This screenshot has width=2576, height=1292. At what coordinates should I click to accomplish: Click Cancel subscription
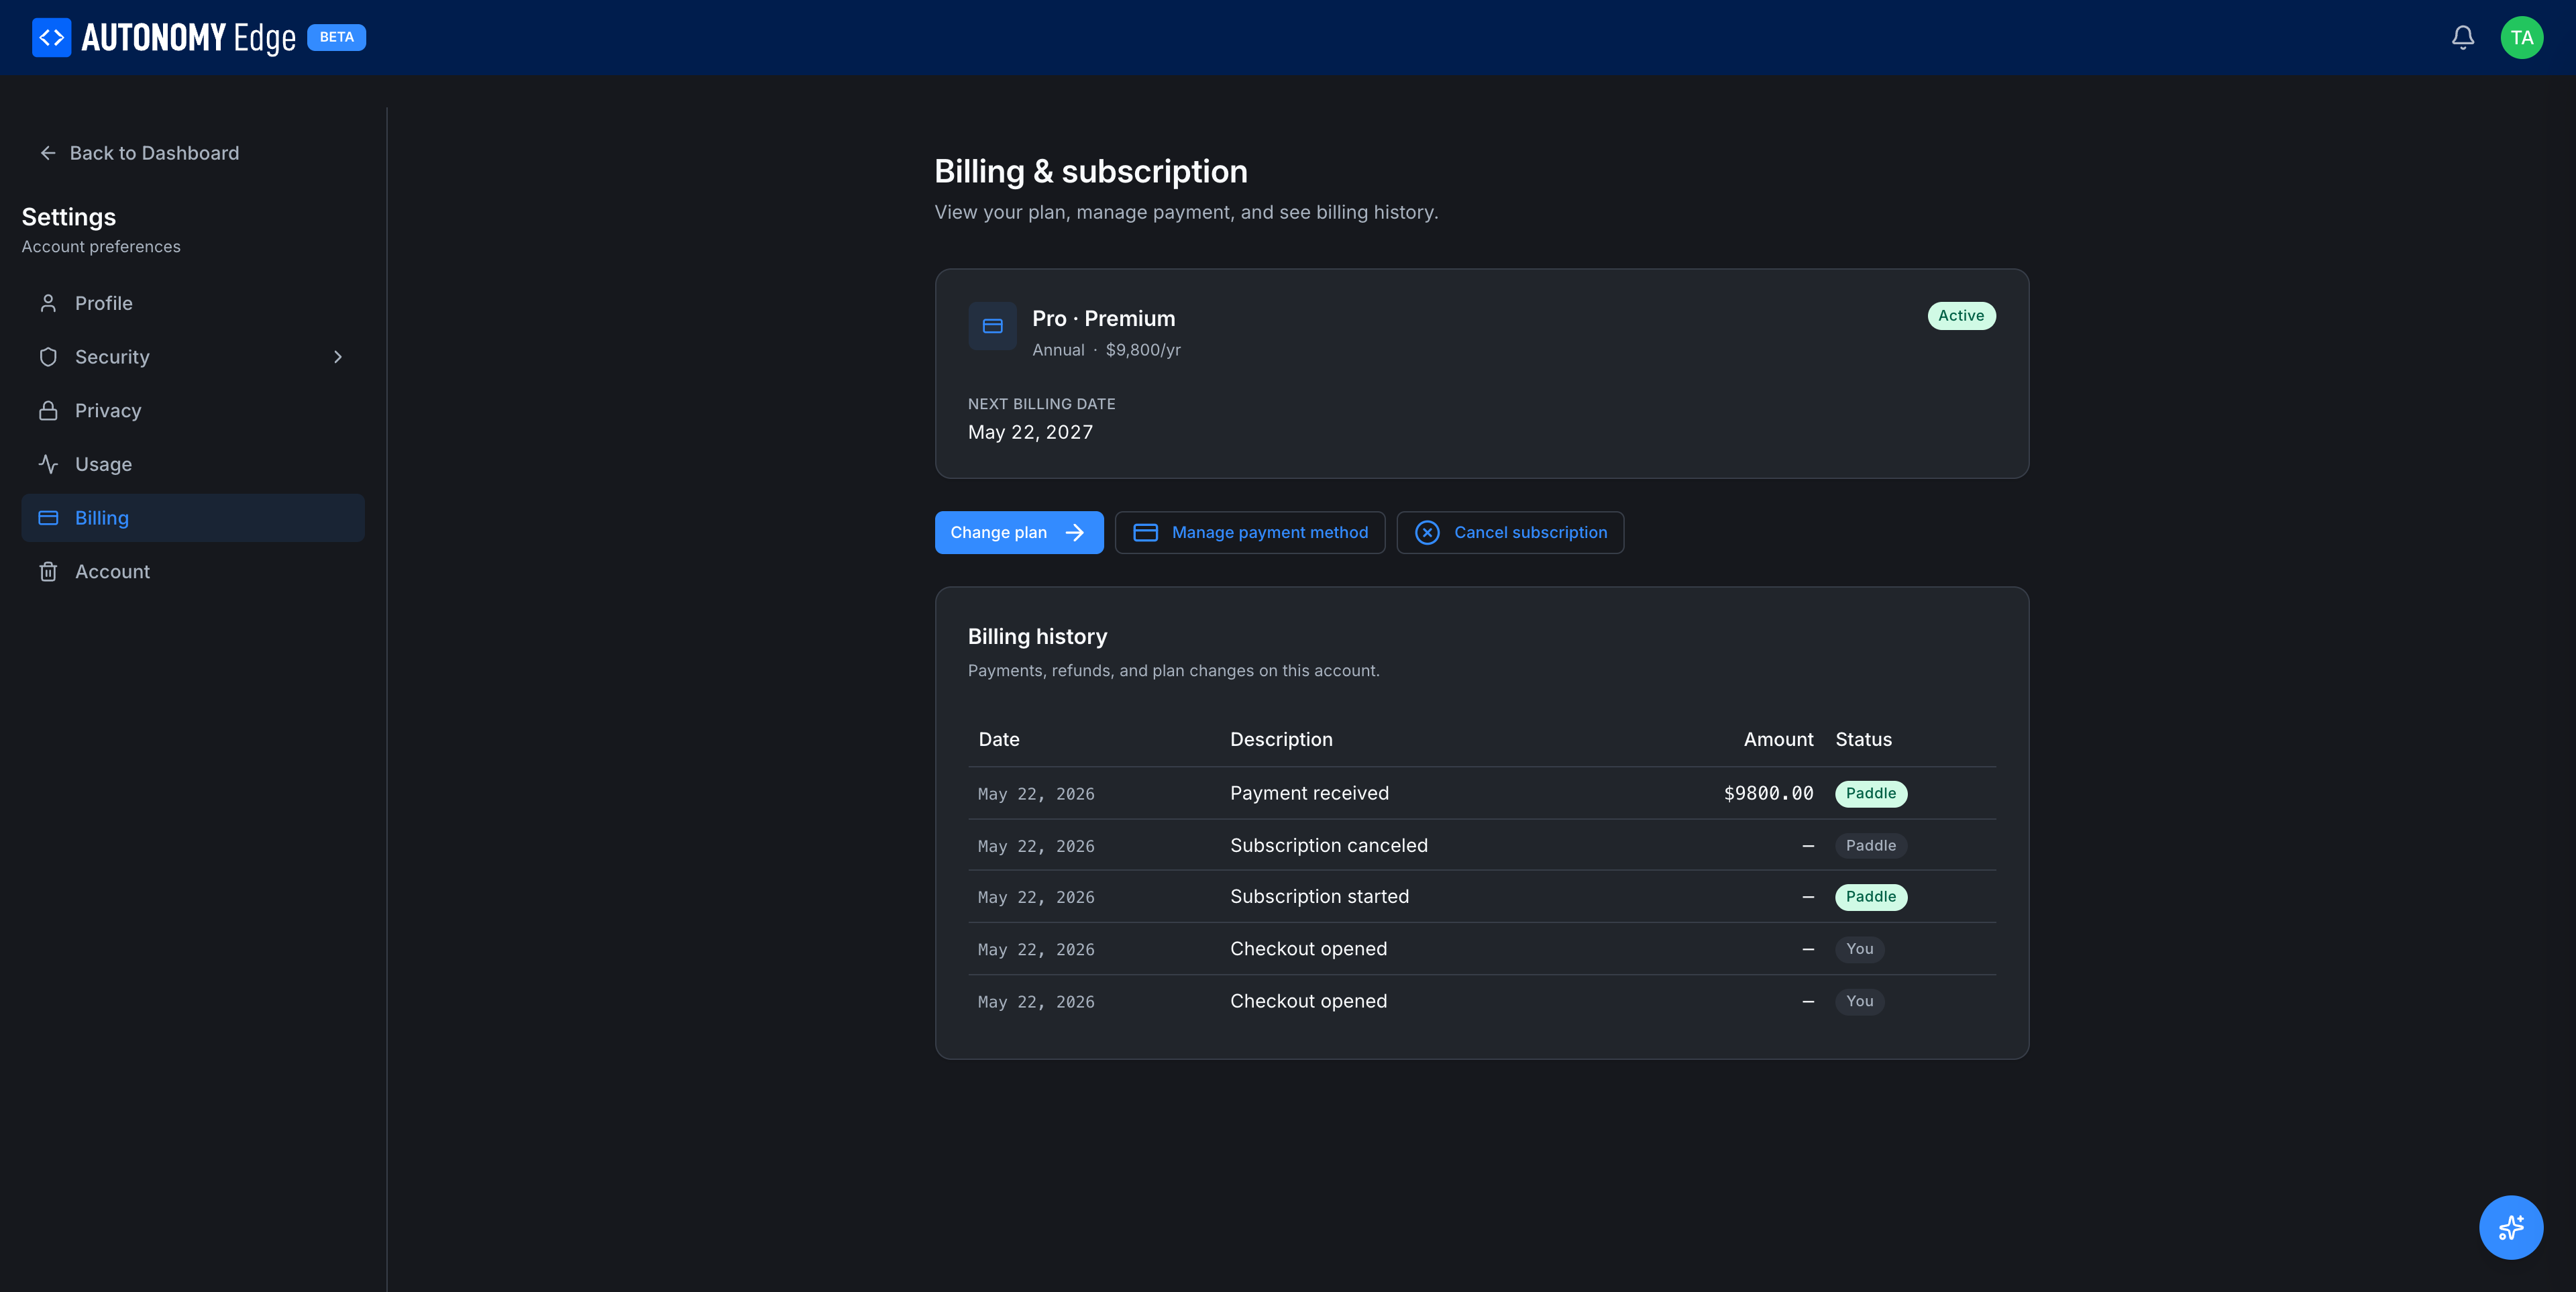(1510, 533)
